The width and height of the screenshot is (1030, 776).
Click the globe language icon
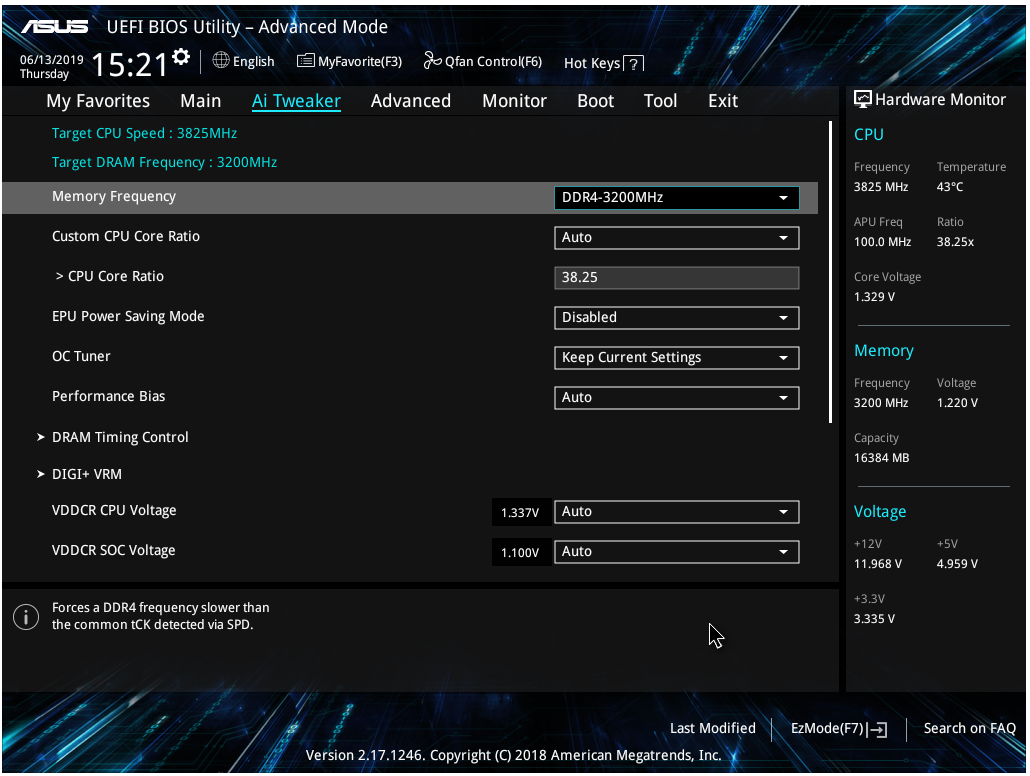(x=221, y=60)
